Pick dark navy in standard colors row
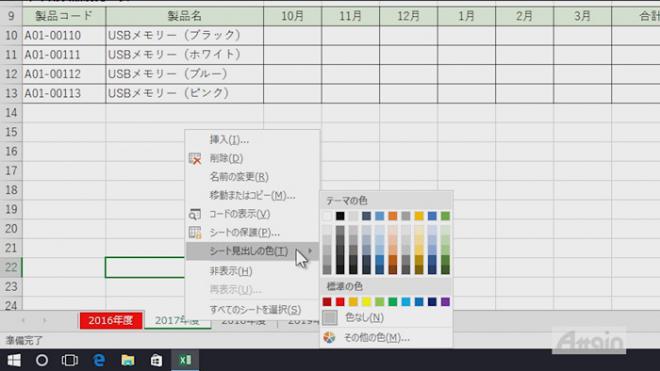The image size is (660, 371). click(432, 302)
